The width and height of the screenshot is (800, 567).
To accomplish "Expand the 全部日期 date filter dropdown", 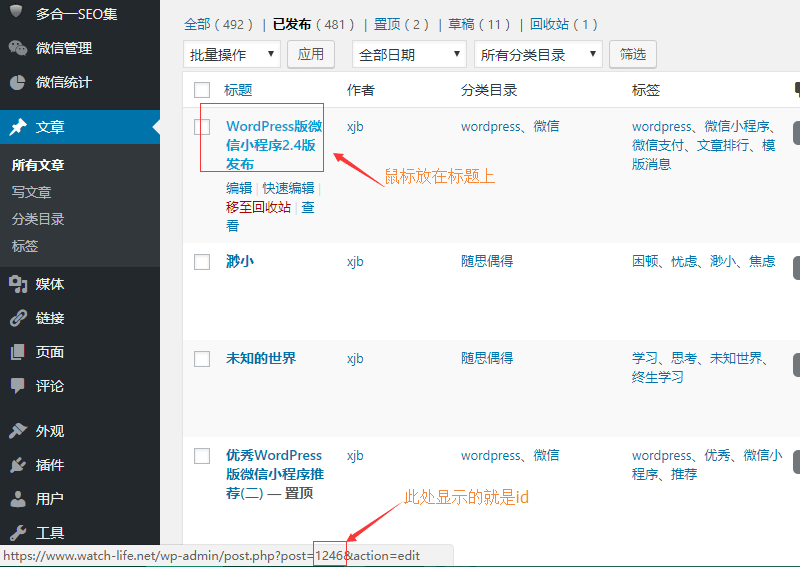I will (409, 55).
